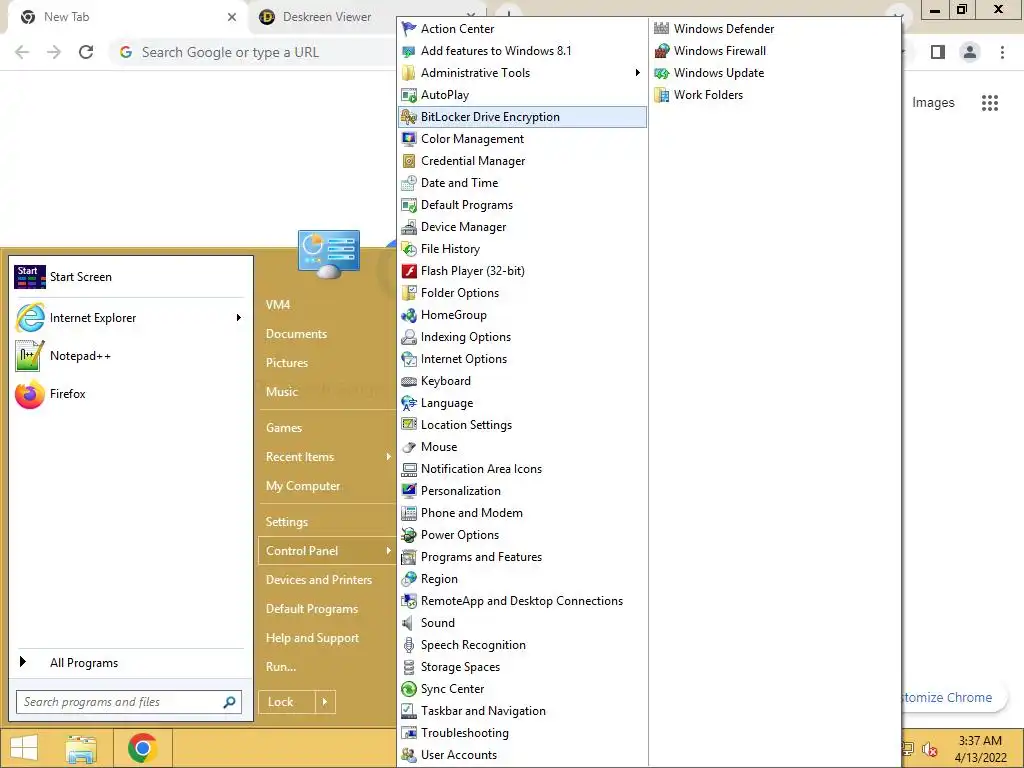Image resolution: width=1024 pixels, height=768 pixels.
Task: Launch Firefox via its icon
Action: [30, 394]
